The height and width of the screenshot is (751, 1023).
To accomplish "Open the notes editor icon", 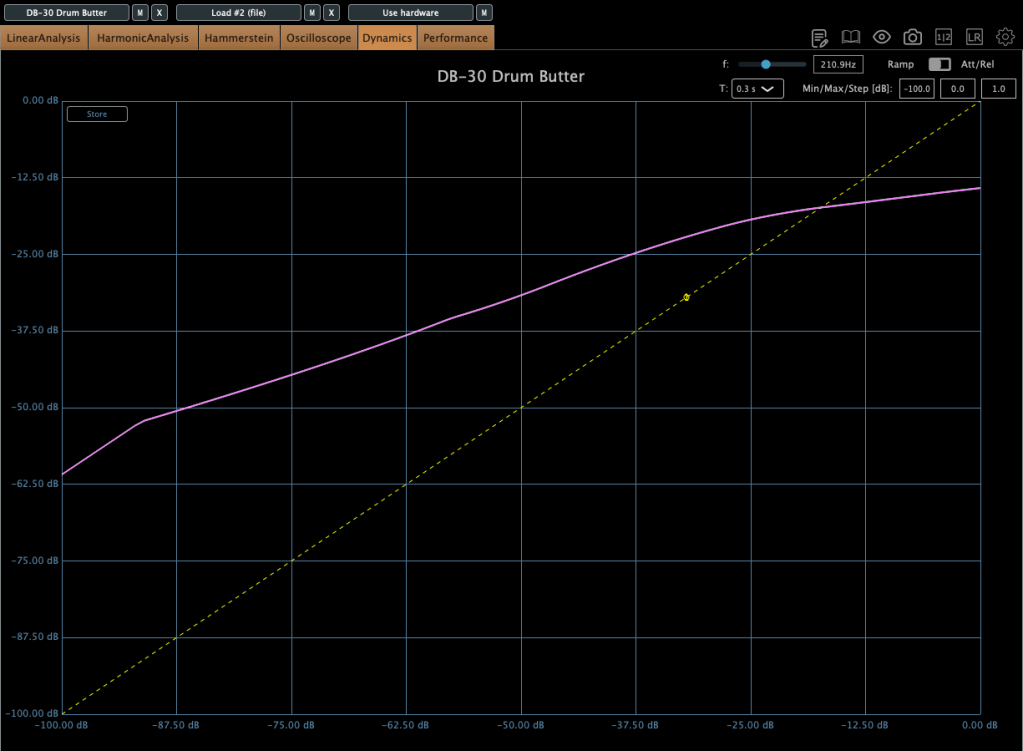I will click(820, 38).
